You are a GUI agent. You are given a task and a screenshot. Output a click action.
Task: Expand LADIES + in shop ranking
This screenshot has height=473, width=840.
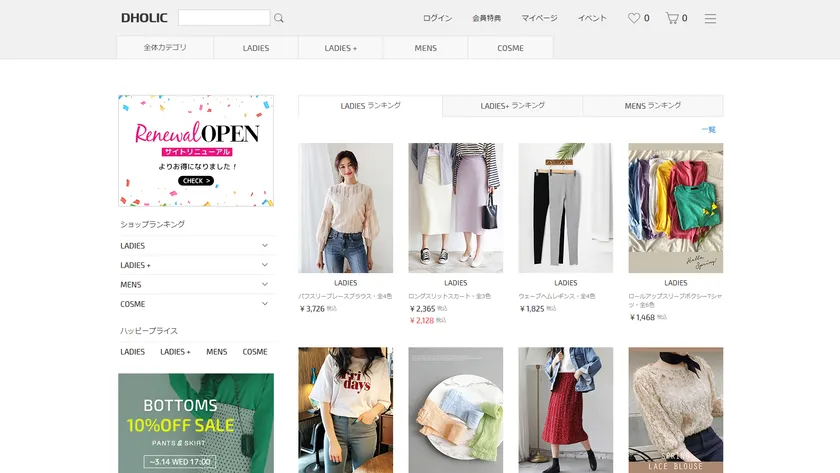click(x=196, y=265)
